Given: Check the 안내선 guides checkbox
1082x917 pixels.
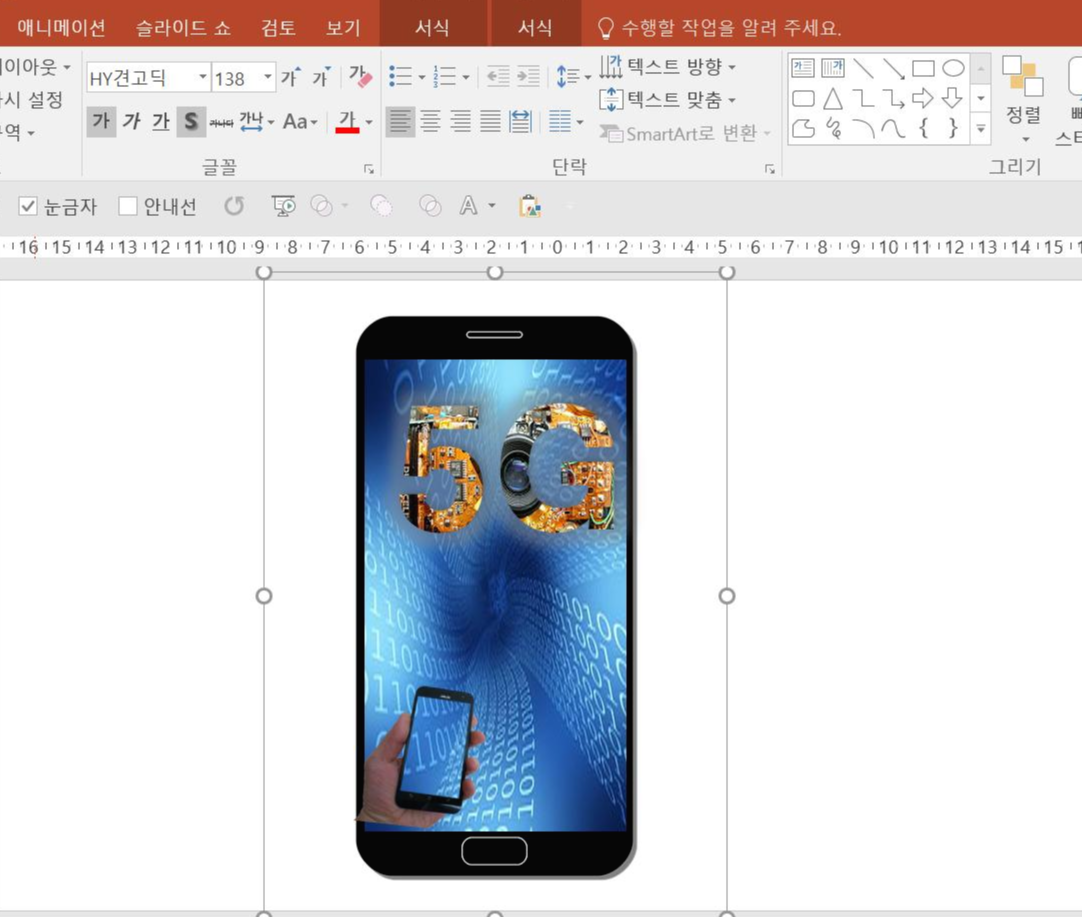Looking at the screenshot, I should 128,206.
